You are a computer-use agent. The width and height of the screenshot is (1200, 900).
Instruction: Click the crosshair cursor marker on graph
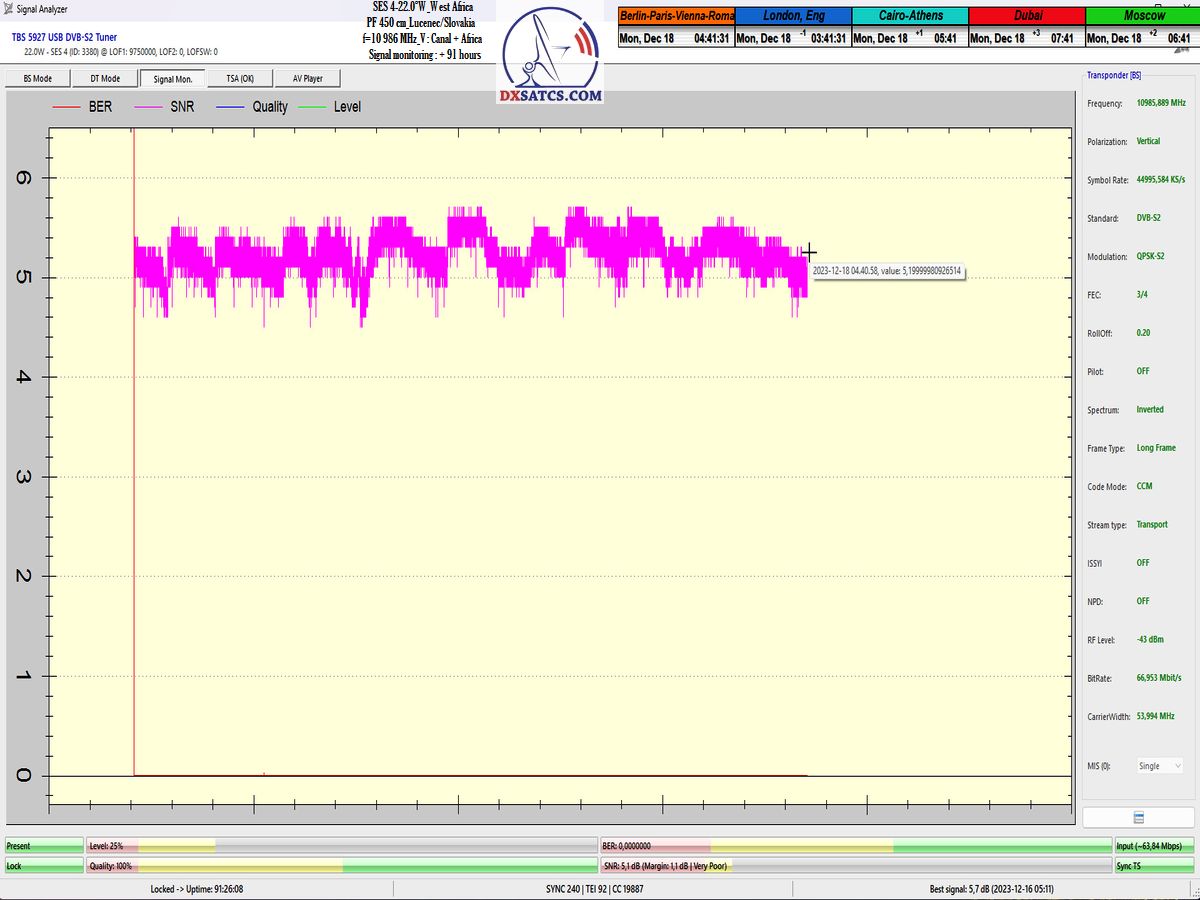click(x=808, y=253)
